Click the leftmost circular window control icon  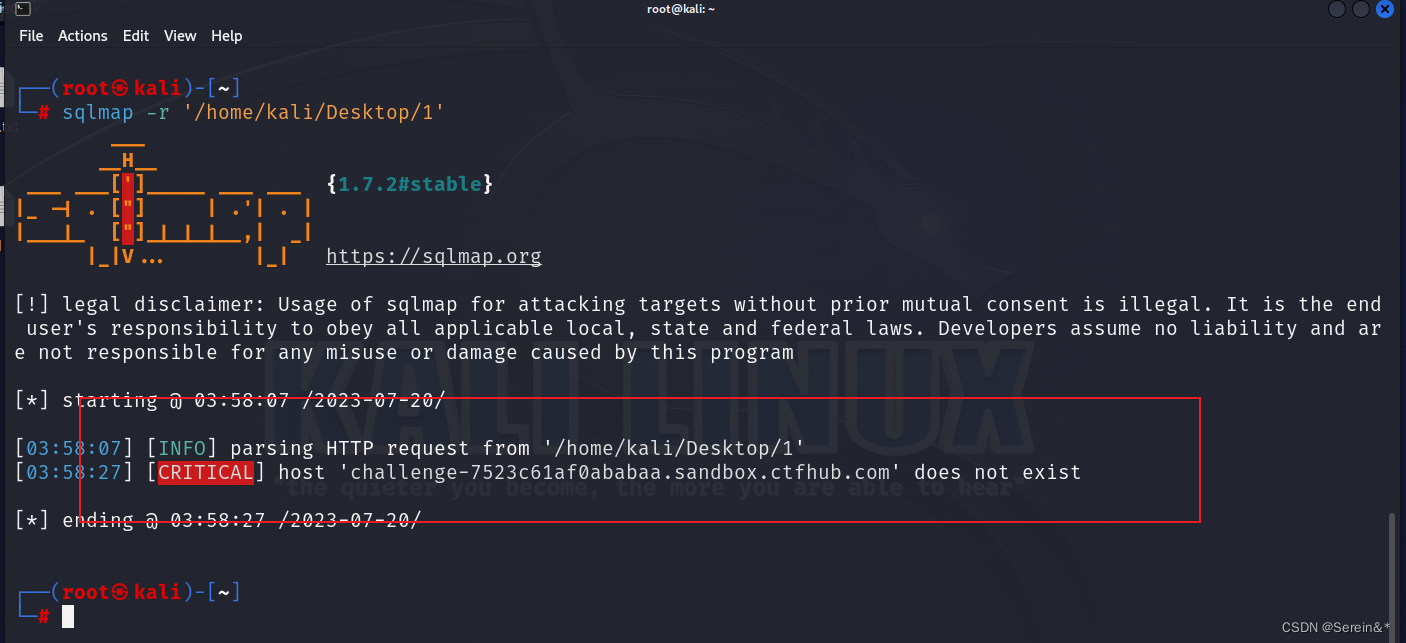[1336, 9]
